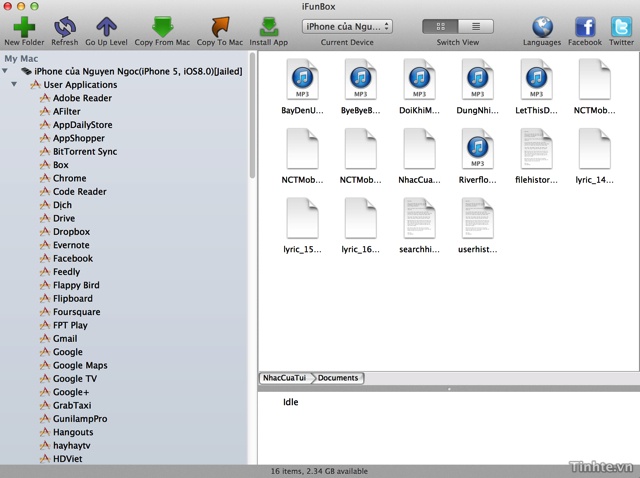The height and width of the screenshot is (478, 640).
Task: Open the Languages globe icon
Action: click(x=542, y=26)
